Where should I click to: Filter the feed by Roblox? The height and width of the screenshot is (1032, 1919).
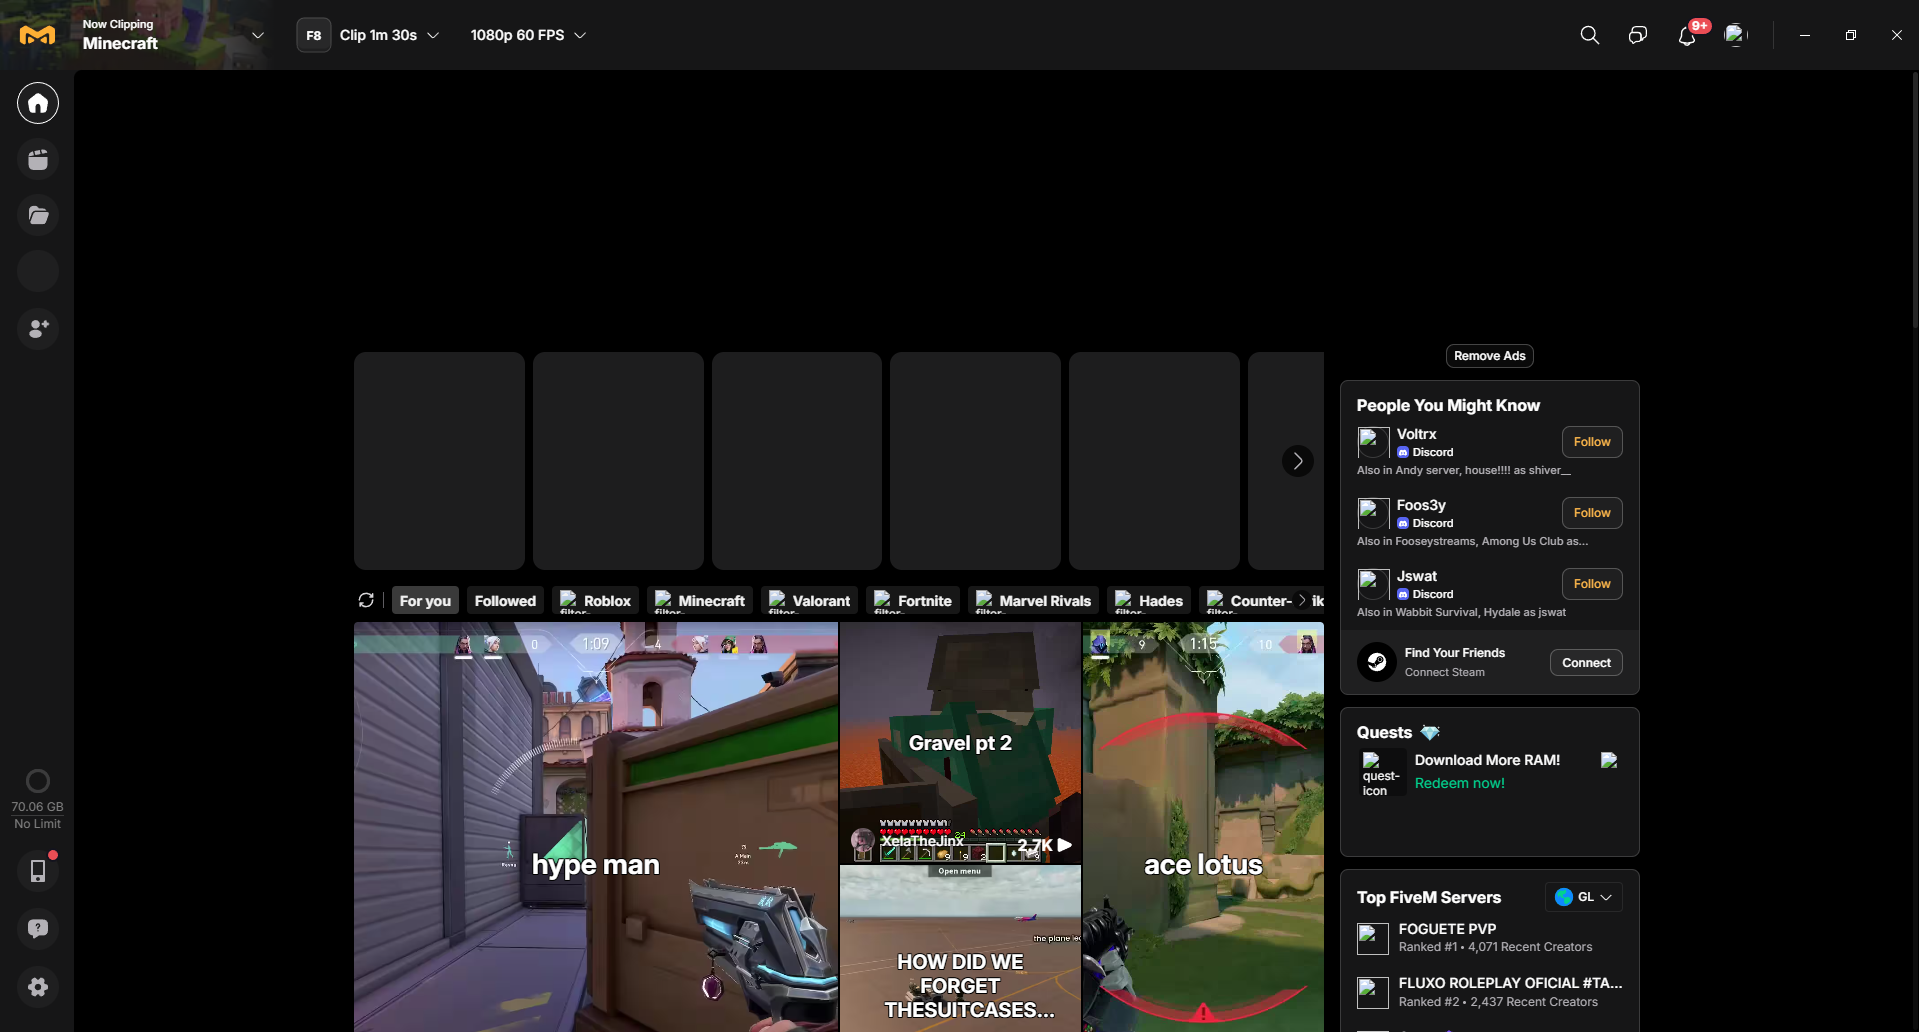pos(595,600)
